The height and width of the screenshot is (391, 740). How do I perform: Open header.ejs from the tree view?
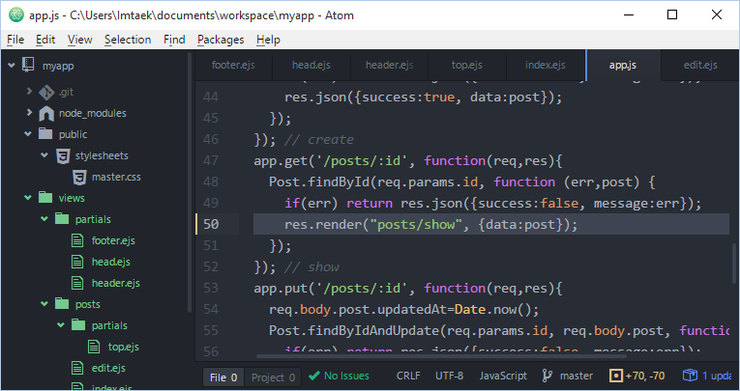click(x=116, y=283)
